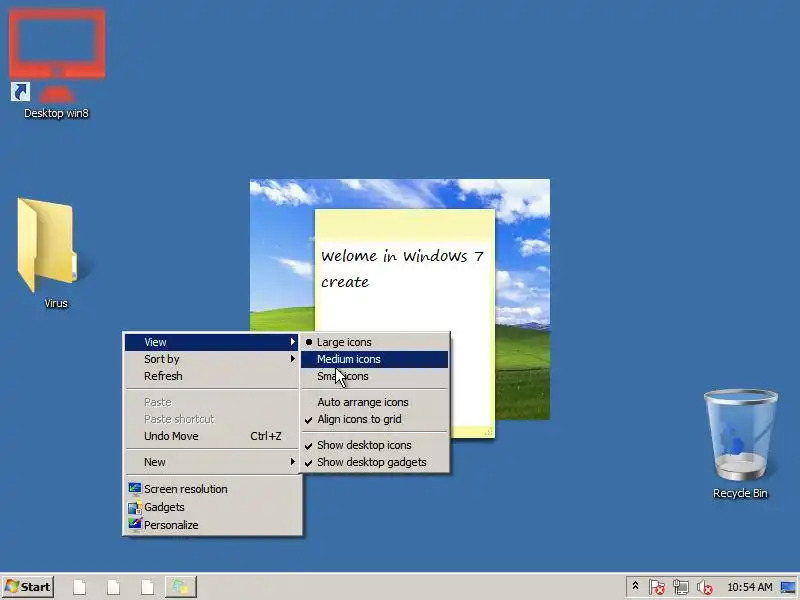The image size is (800, 600).
Task: Open Personalize from context menu
Action: 212,525
